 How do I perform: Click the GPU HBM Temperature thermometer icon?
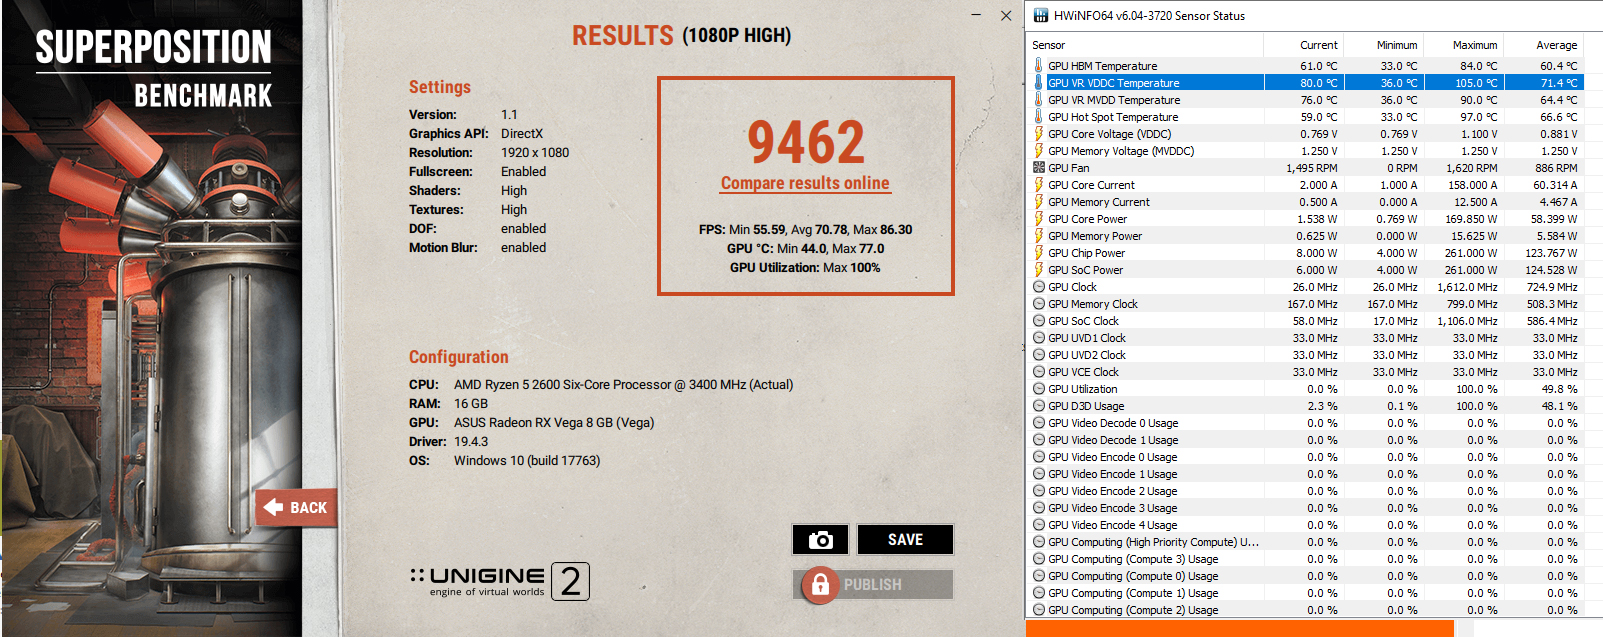point(1038,65)
